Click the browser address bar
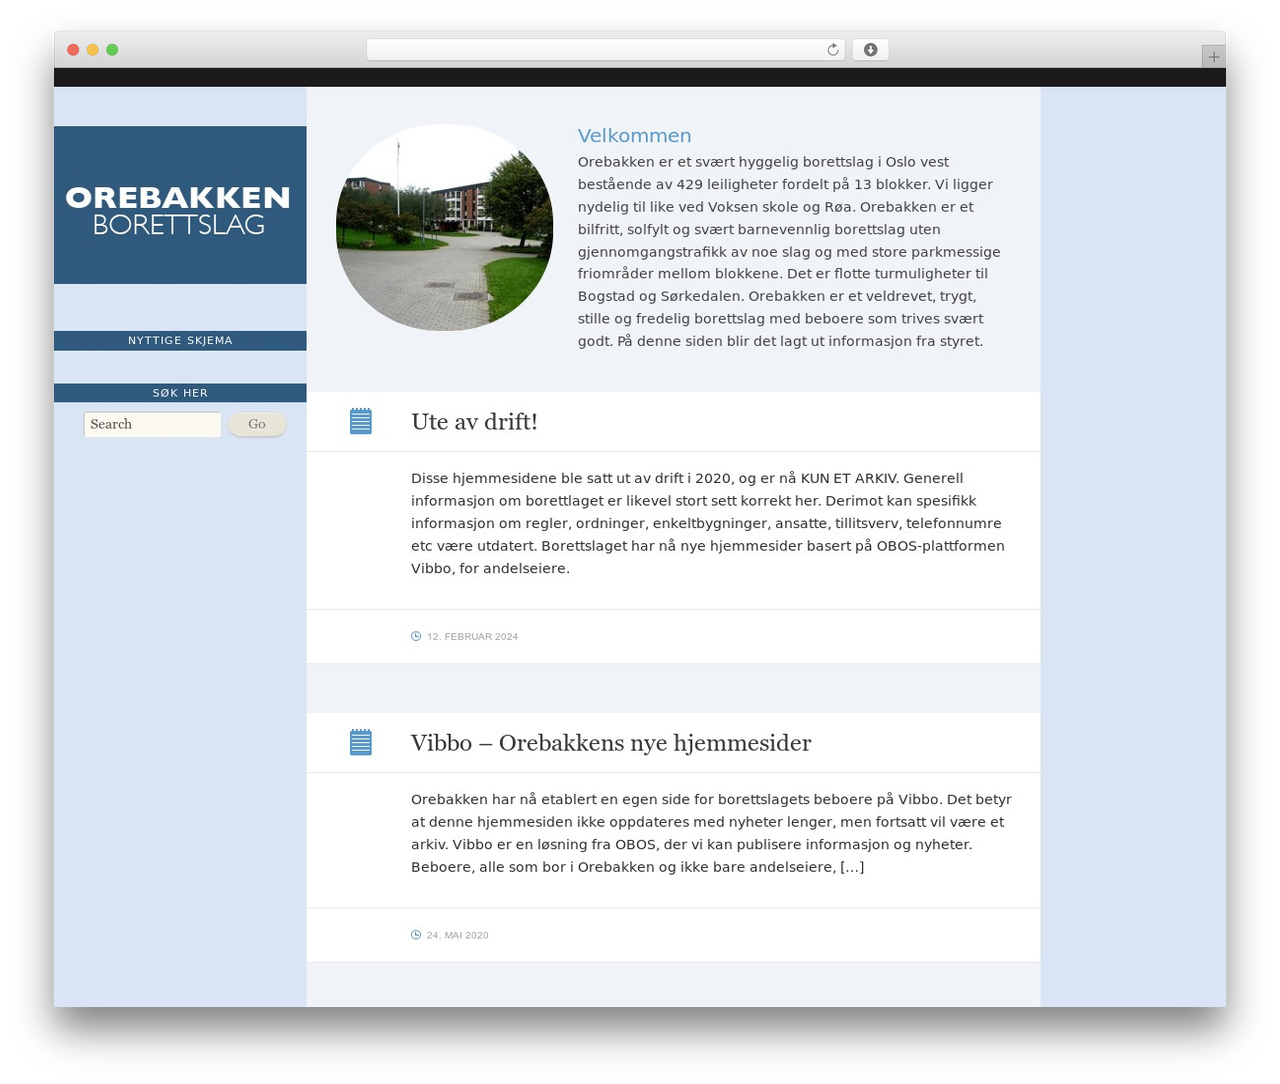This screenshot has width=1280, height=1084. pyautogui.click(x=605, y=50)
